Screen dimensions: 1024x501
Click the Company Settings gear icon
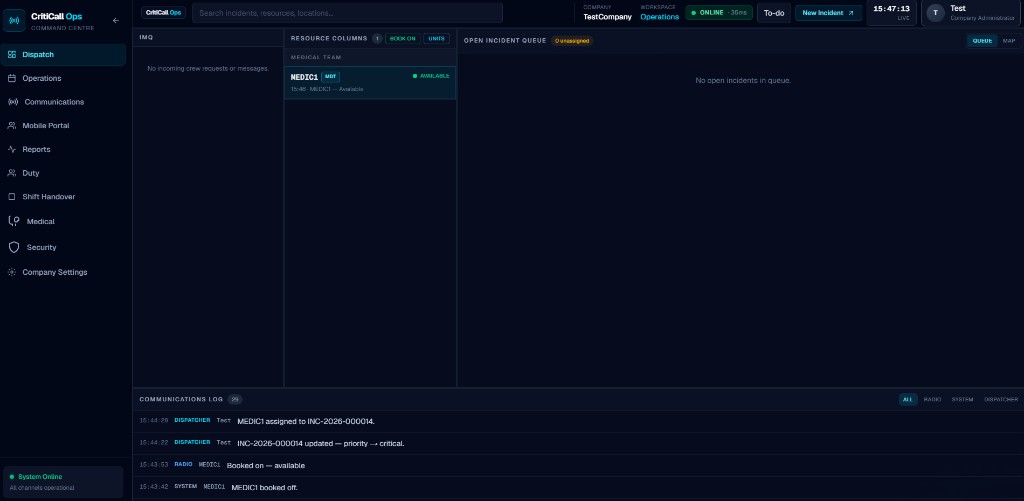[12, 272]
